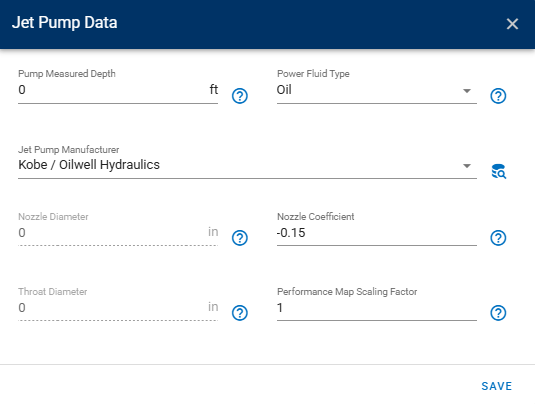Click the Oil value in Power Fluid Type
Image resolution: width=535 pixels, height=404 pixels.
(284, 90)
